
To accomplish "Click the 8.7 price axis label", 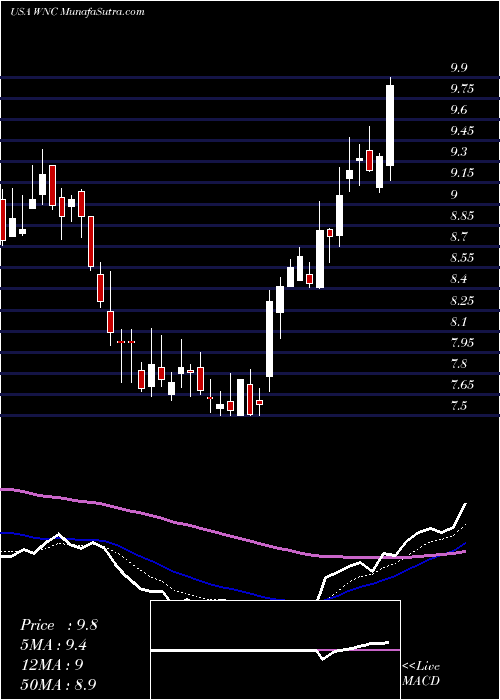I will (x=459, y=237).
